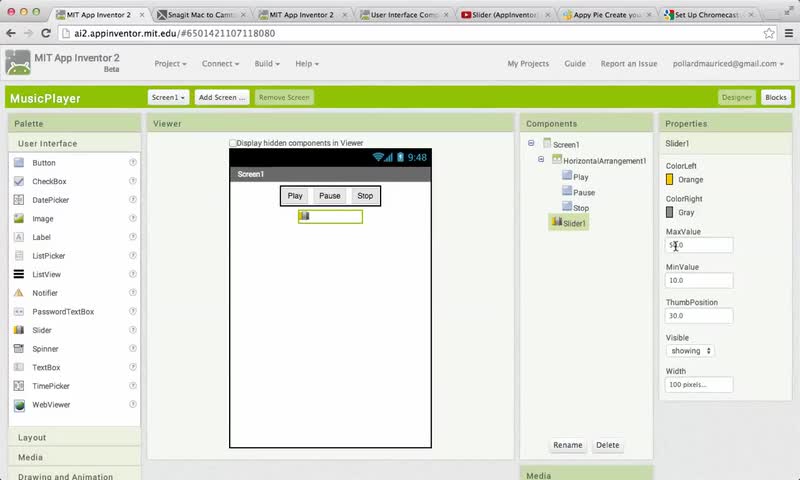Click the Designer button
800x480 pixels.
click(737, 97)
